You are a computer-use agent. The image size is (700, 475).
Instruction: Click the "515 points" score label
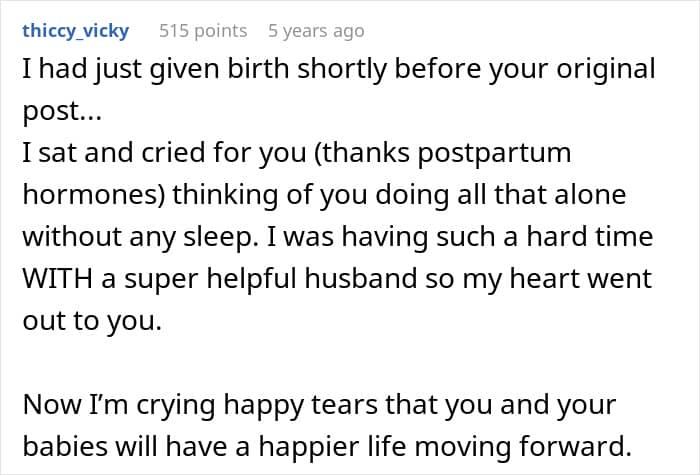click(x=203, y=31)
